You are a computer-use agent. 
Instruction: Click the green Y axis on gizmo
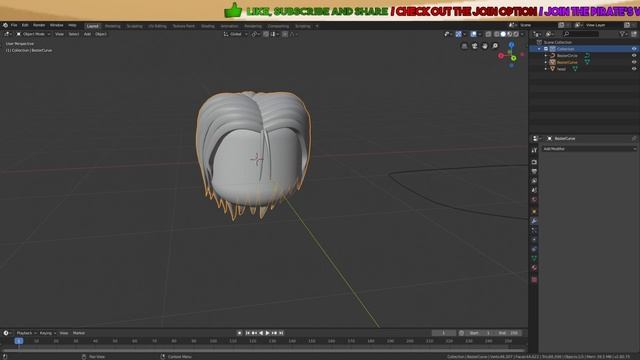[x=514, y=58]
